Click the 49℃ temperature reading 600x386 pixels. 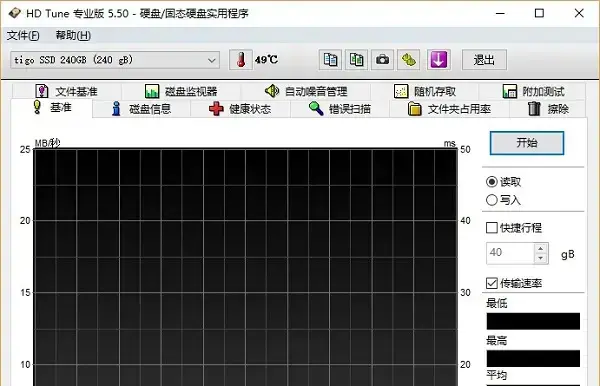tap(266, 60)
